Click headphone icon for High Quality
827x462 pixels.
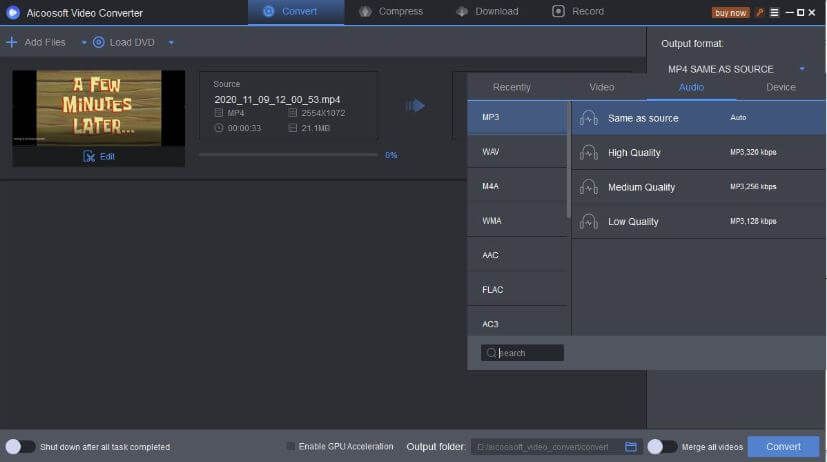coord(589,152)
